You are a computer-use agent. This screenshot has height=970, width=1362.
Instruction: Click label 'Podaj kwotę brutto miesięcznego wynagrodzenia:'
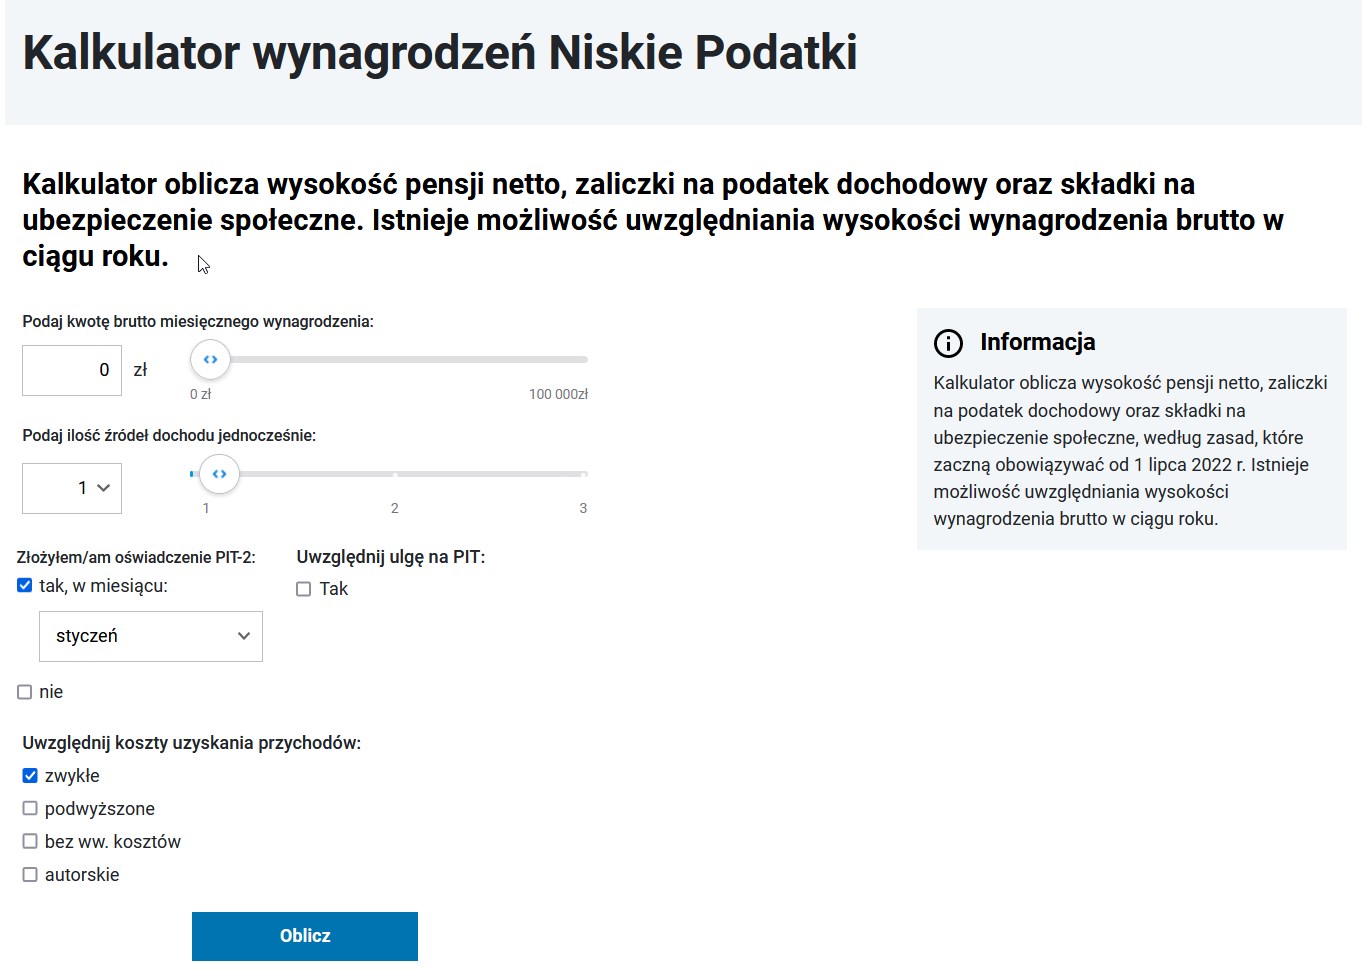tap(198, 322)
